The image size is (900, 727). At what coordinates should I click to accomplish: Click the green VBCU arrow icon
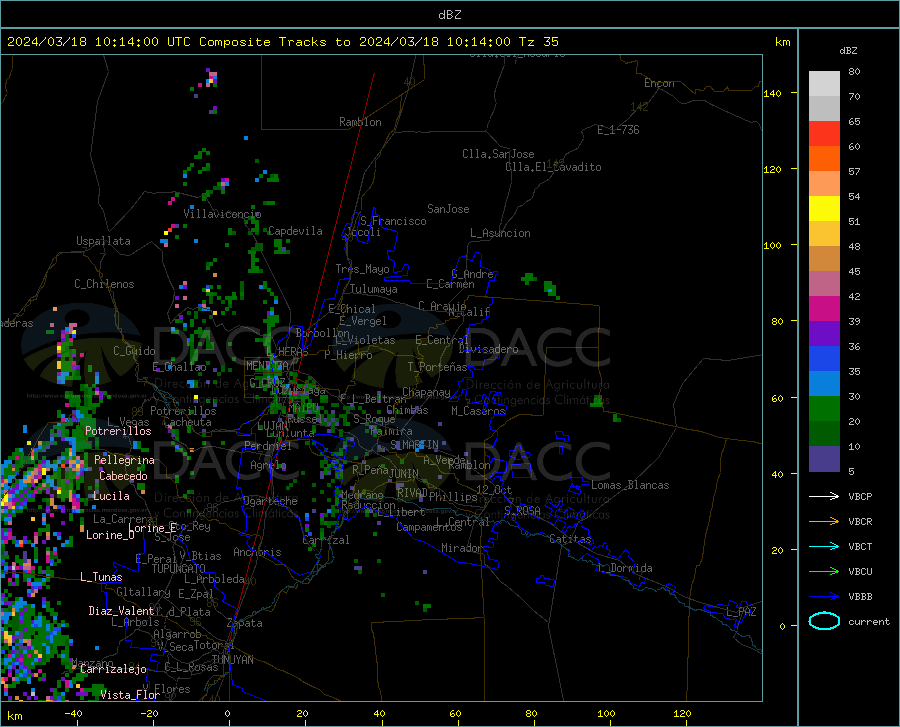pos(824,572)
